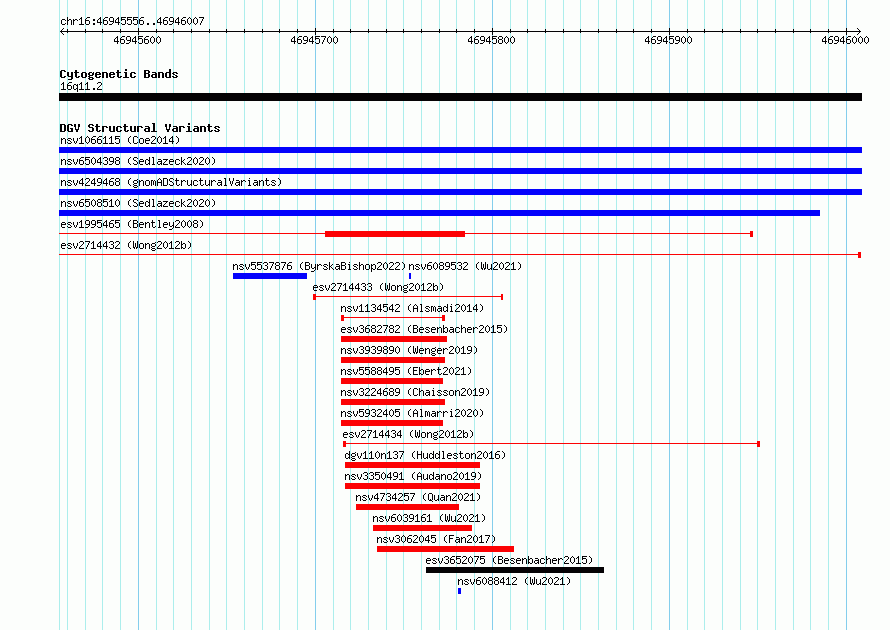
Task: Open dgv110n137 (Huddleston2016) label
Action: coord(425,455)
